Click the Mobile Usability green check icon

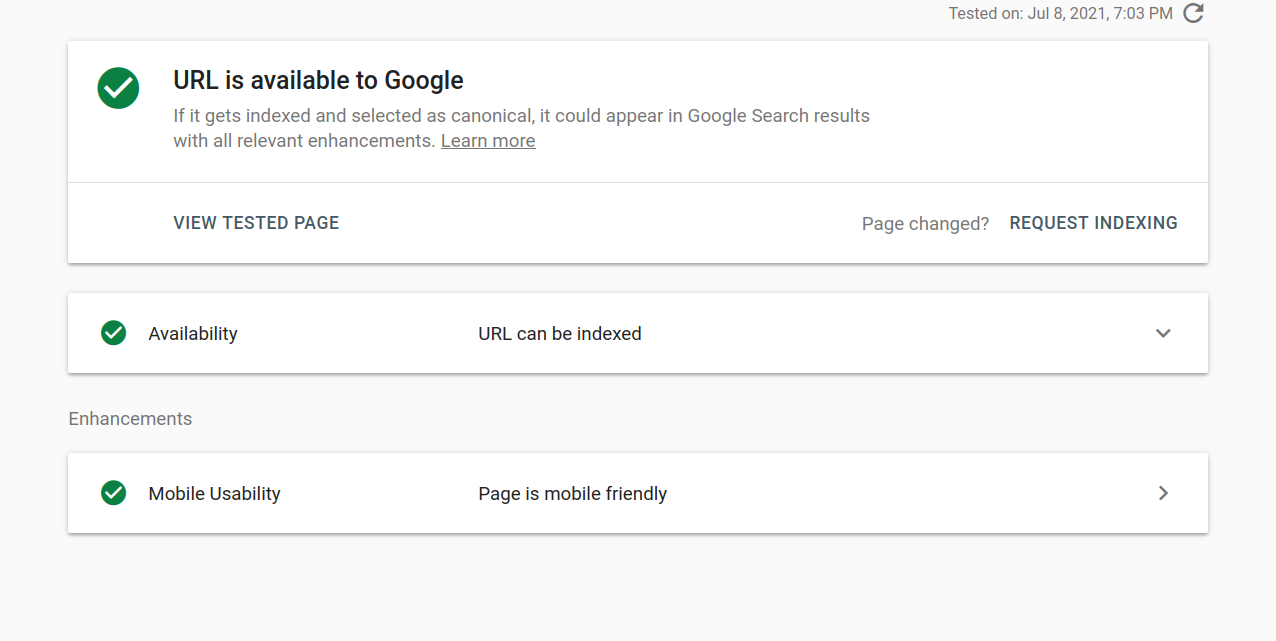coord(114,493)
